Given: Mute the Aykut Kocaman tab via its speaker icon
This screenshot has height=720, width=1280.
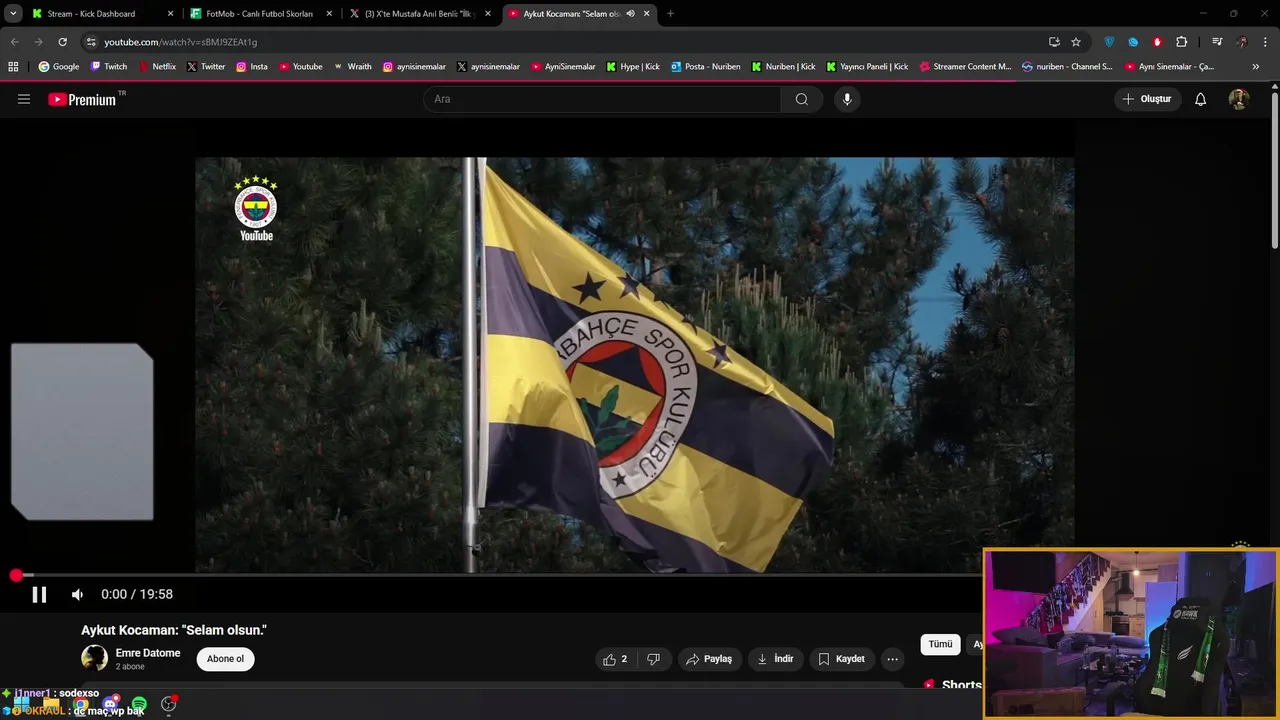Looking at the screenshot, I should 630,14.
